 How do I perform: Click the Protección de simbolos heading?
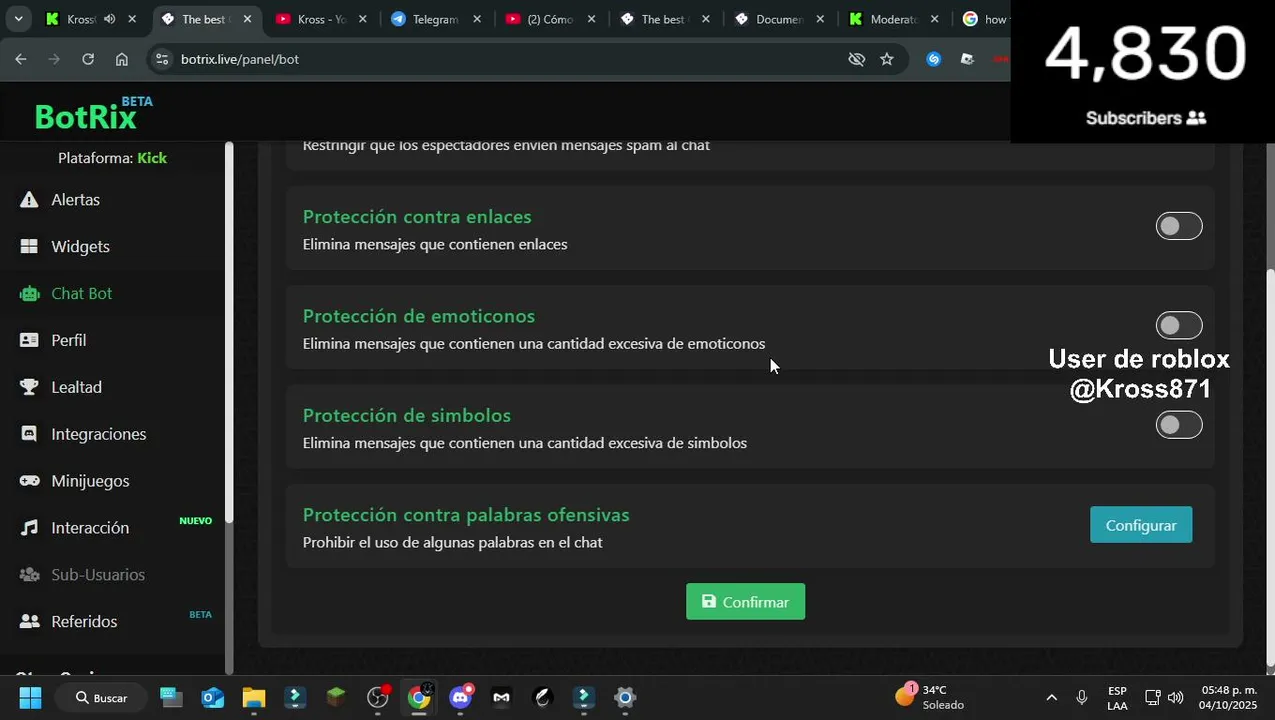tap(407, 415)
